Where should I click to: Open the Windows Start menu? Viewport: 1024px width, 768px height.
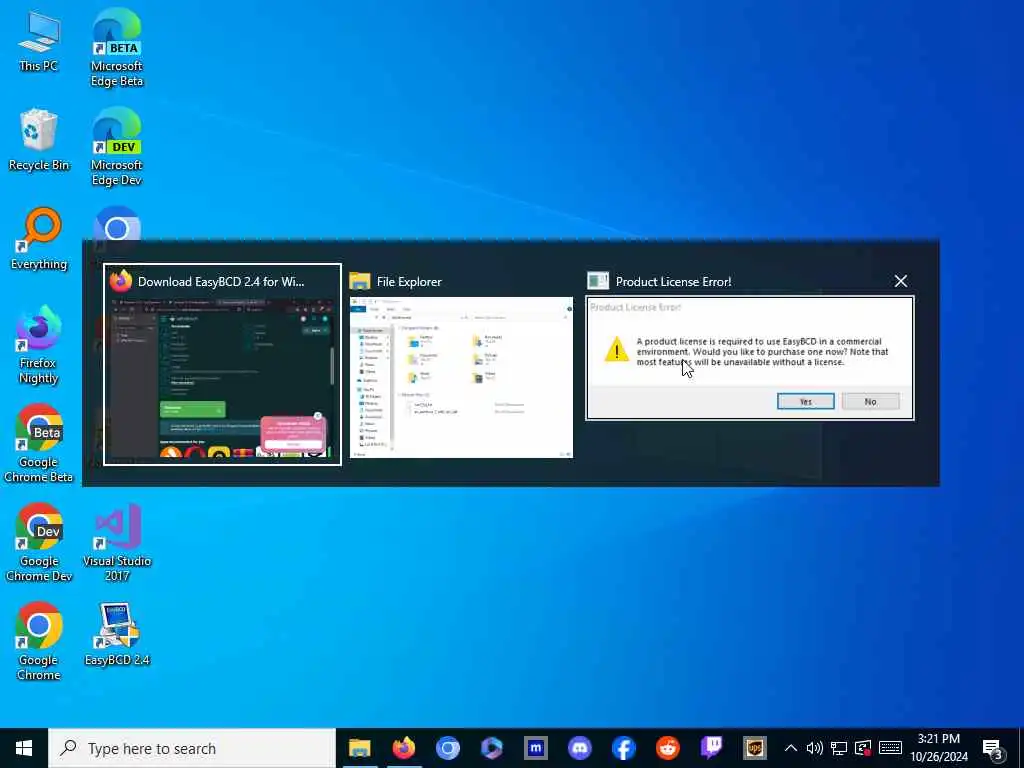(24, 748)
